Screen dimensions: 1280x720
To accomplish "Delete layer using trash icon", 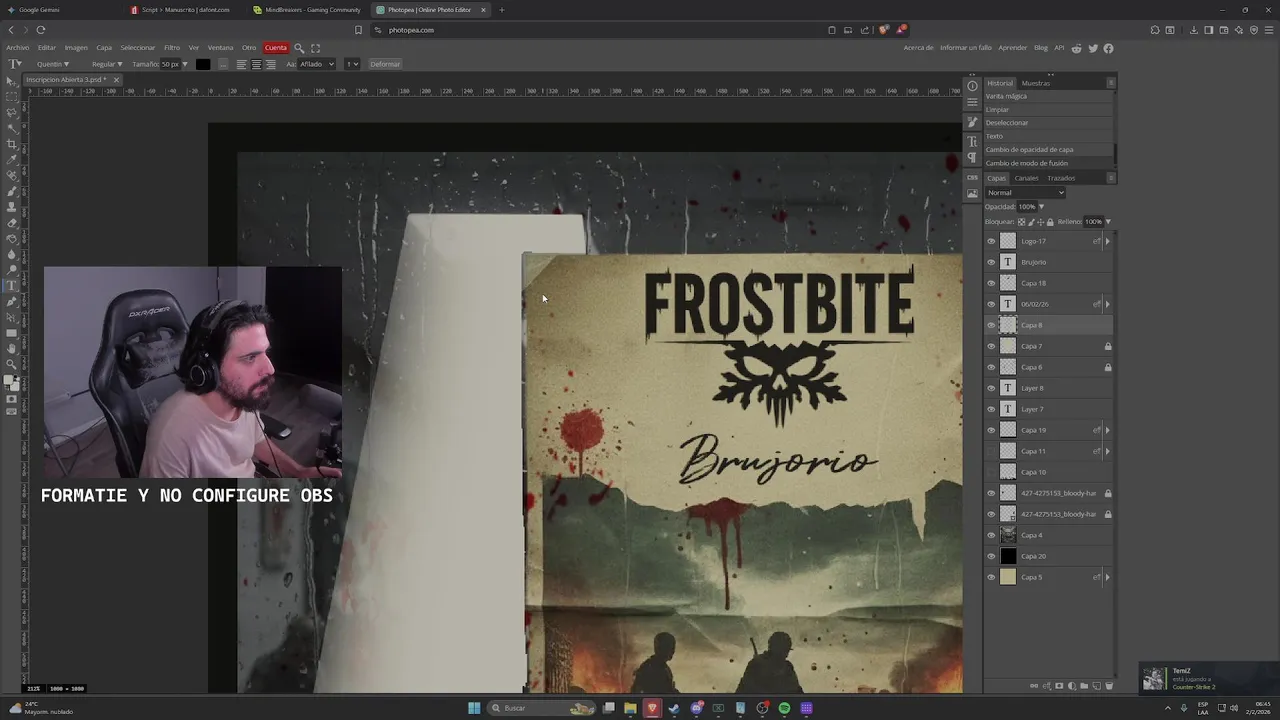I will point(1109,686).
